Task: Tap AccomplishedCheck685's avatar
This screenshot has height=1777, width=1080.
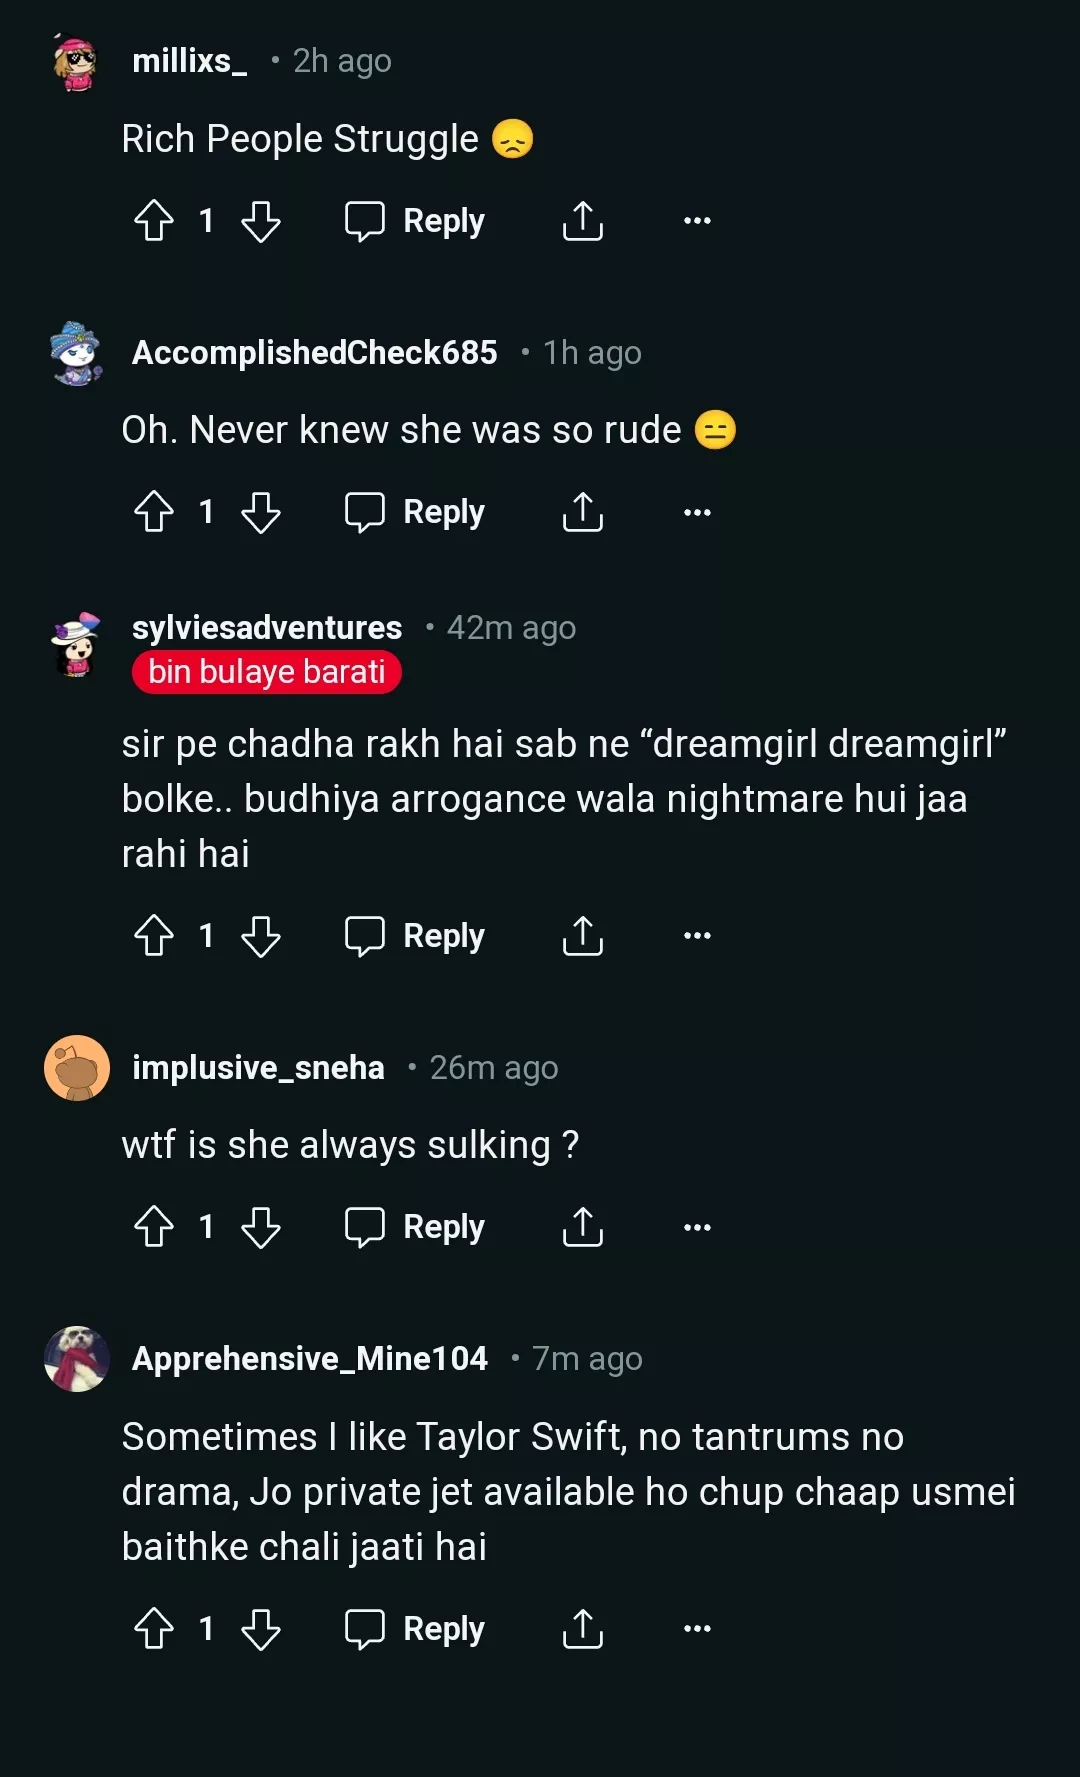Action: point(76,353)
